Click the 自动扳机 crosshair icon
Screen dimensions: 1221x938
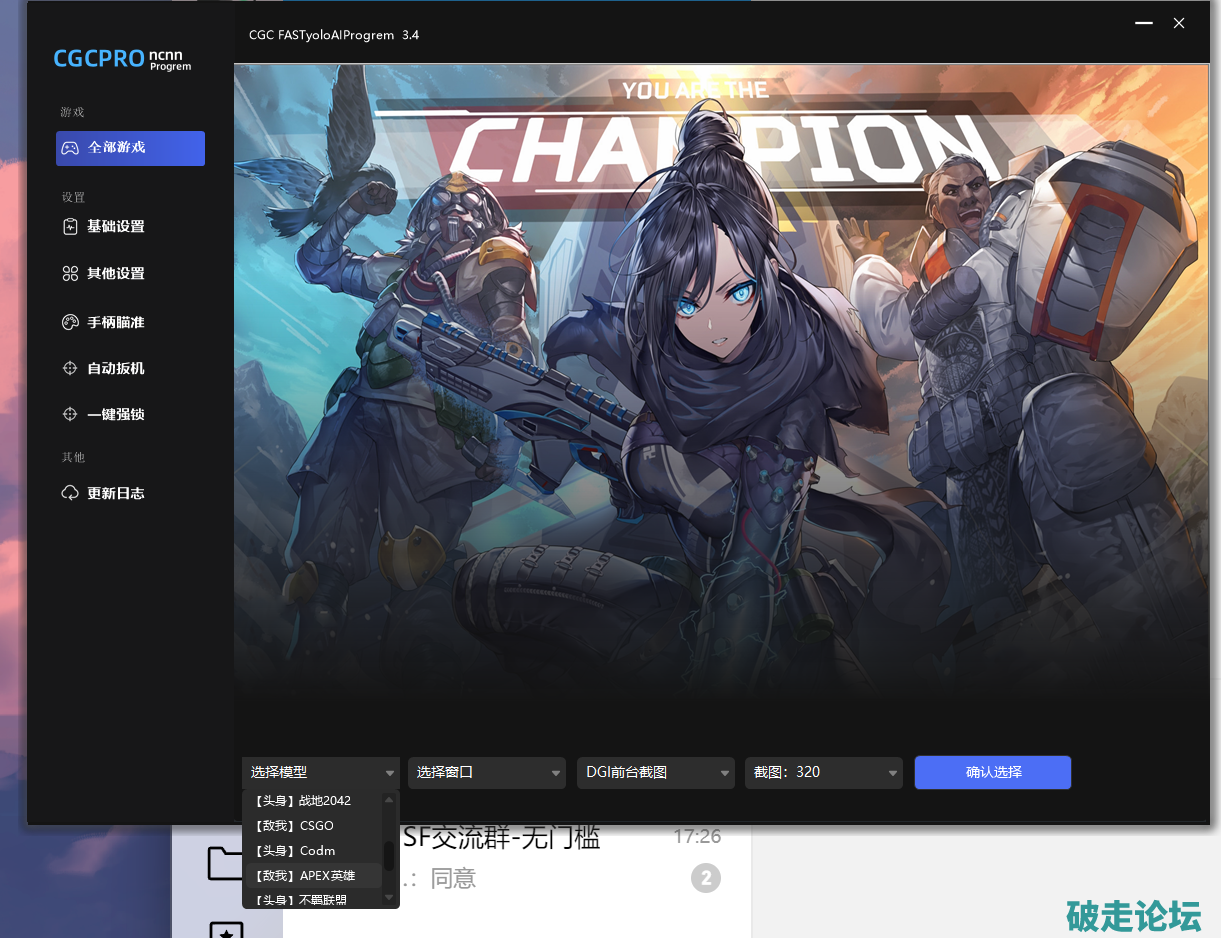70,369
